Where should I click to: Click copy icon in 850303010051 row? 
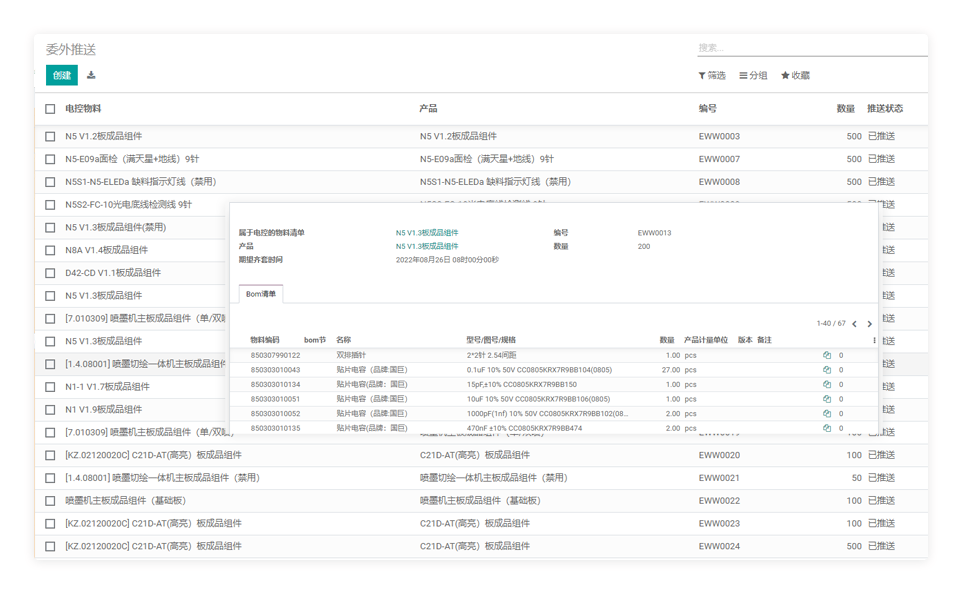click(827, 399)
